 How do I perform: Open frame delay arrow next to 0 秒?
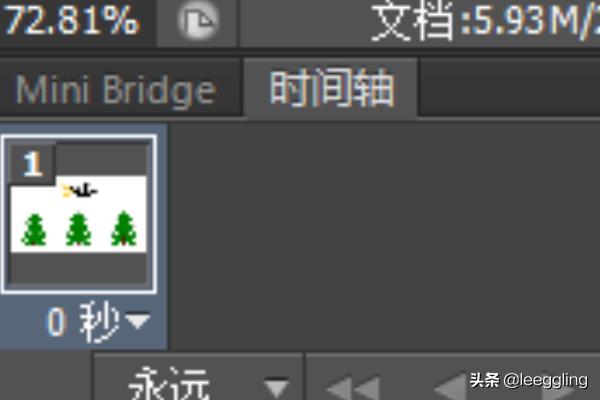click(x=138, y=321)
